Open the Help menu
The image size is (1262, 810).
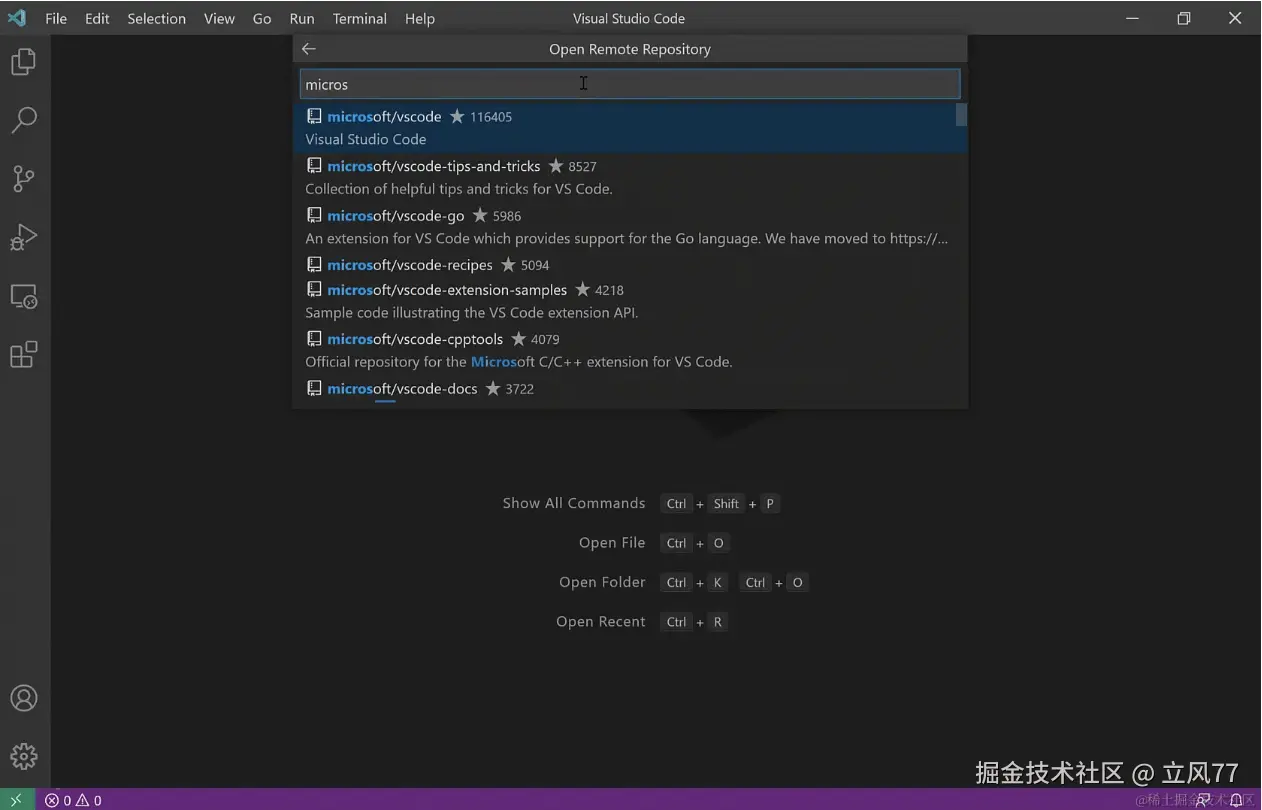419,18
